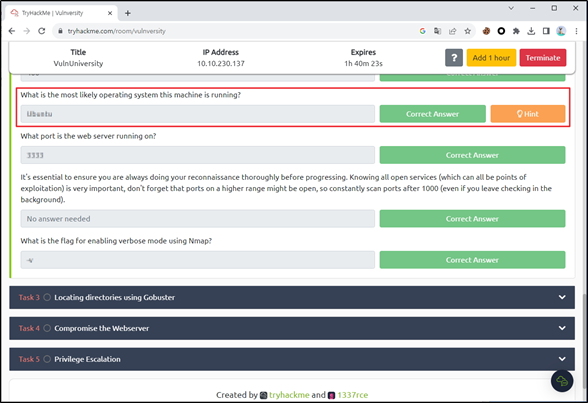Click the VulnUniversity title text
The height and width of the screenshot is (403, 588).
pyautogui.click(x=78, y=64)
